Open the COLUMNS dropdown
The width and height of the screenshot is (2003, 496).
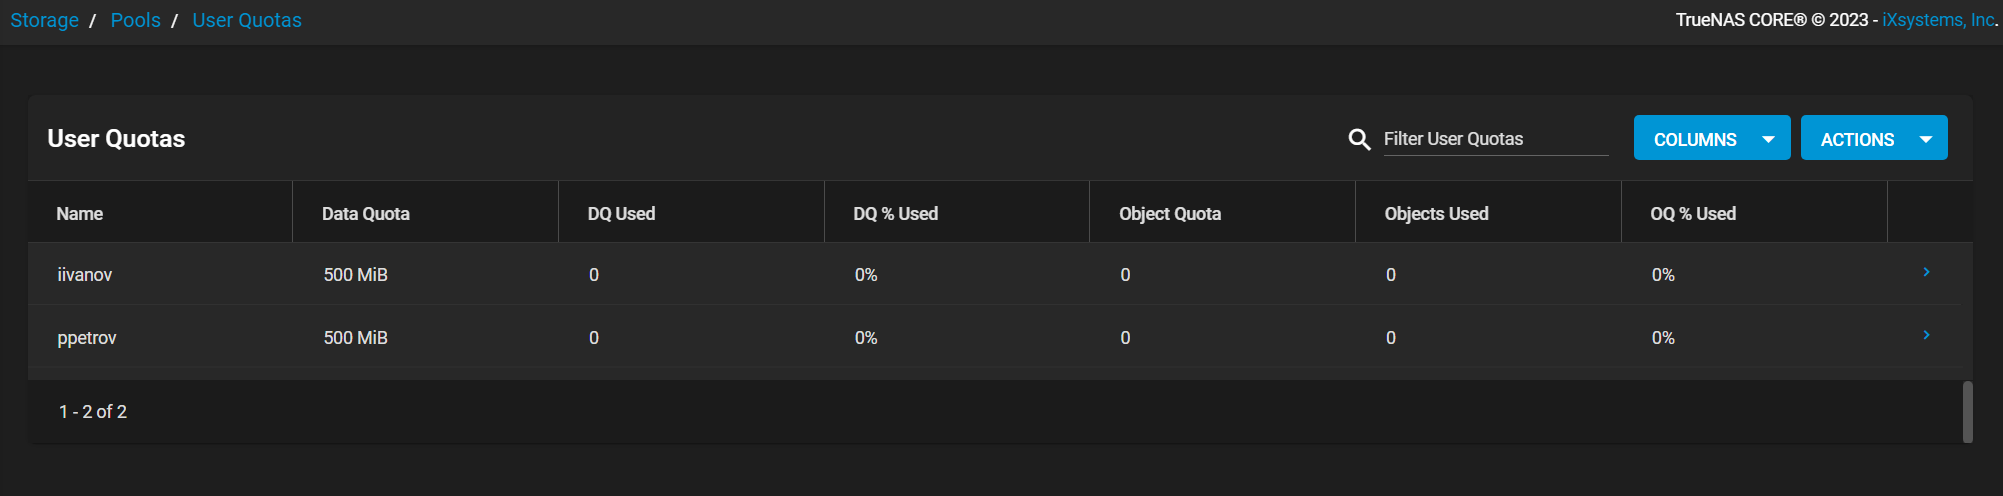tap(1712, 138)
